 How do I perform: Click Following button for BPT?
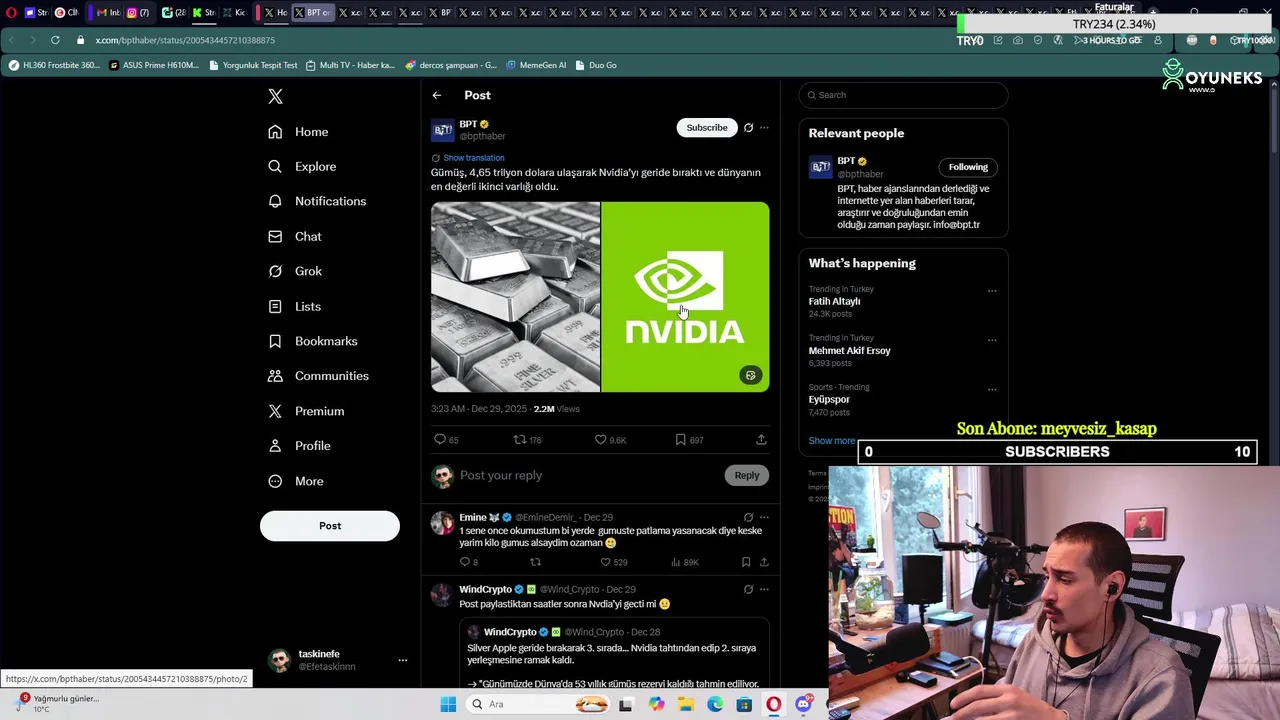(968, 167)
